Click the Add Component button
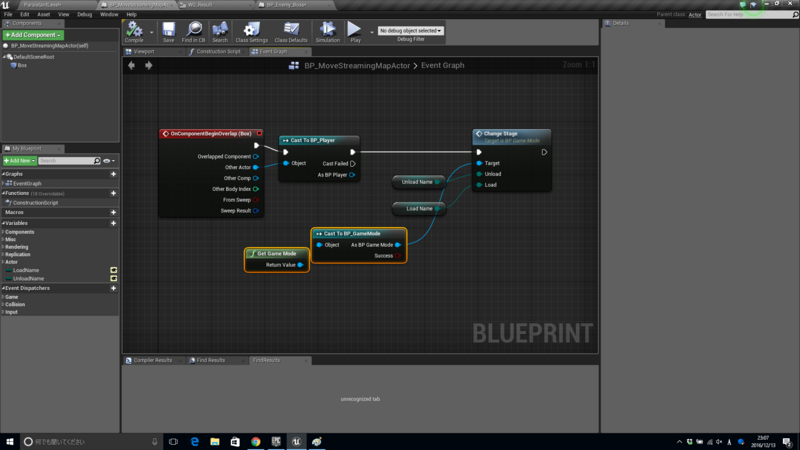The image size is (800, 450). pyautogui.click(x=33, y=35)
